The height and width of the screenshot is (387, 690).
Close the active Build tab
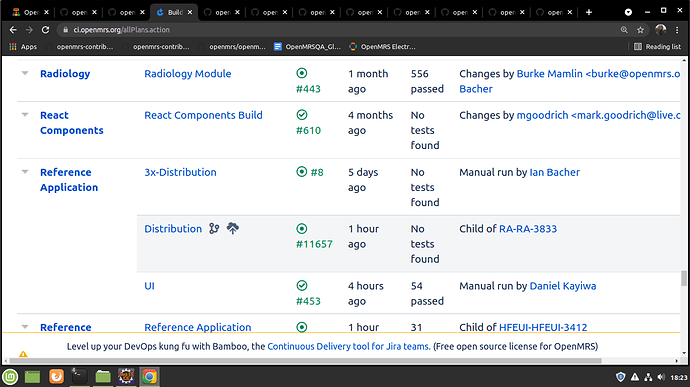pyautogui.click(x=190, y=12)
